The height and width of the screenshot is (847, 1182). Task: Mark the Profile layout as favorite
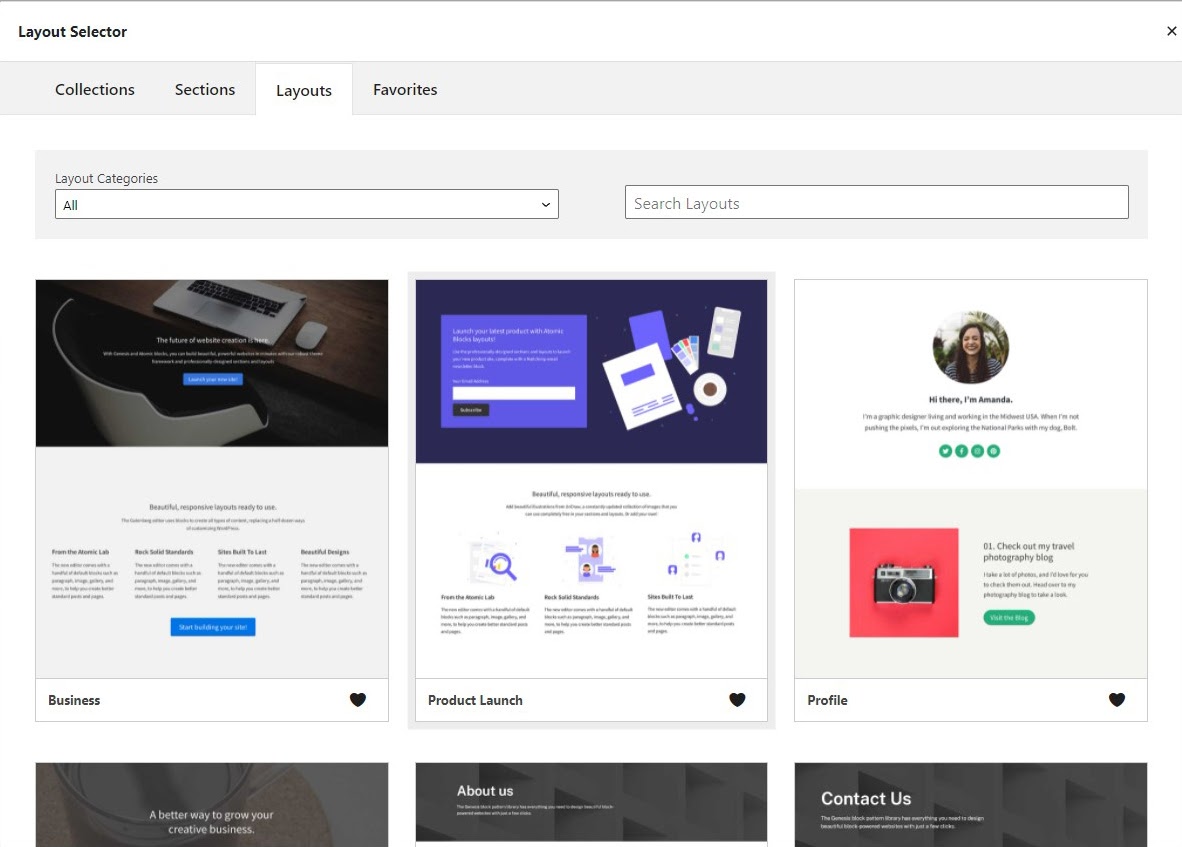point(1117,700)
